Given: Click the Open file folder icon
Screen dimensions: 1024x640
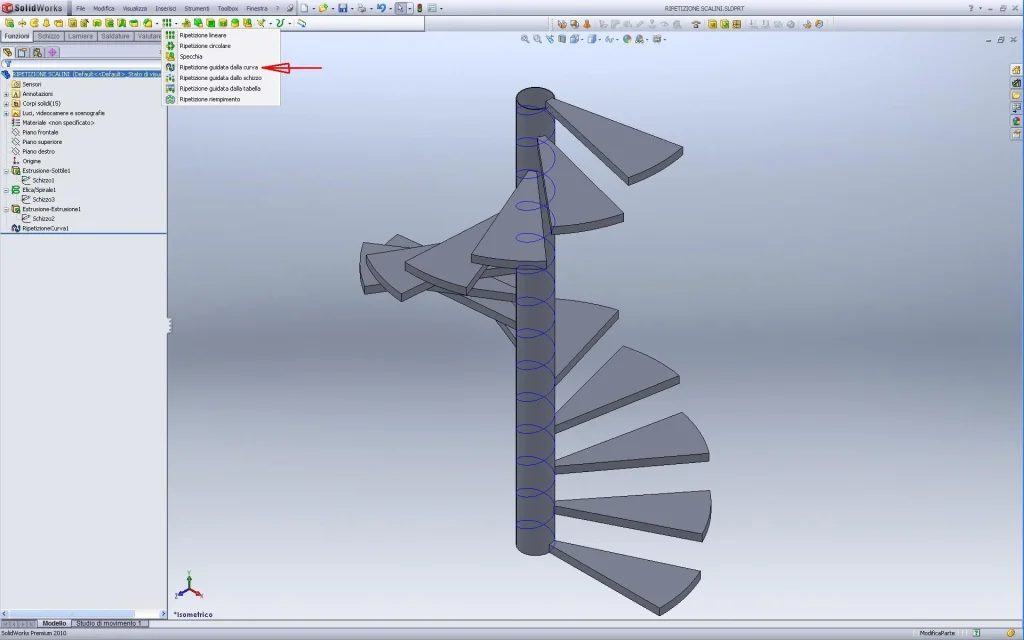Looking at the screenshot, I should click(x=323, y=8).
